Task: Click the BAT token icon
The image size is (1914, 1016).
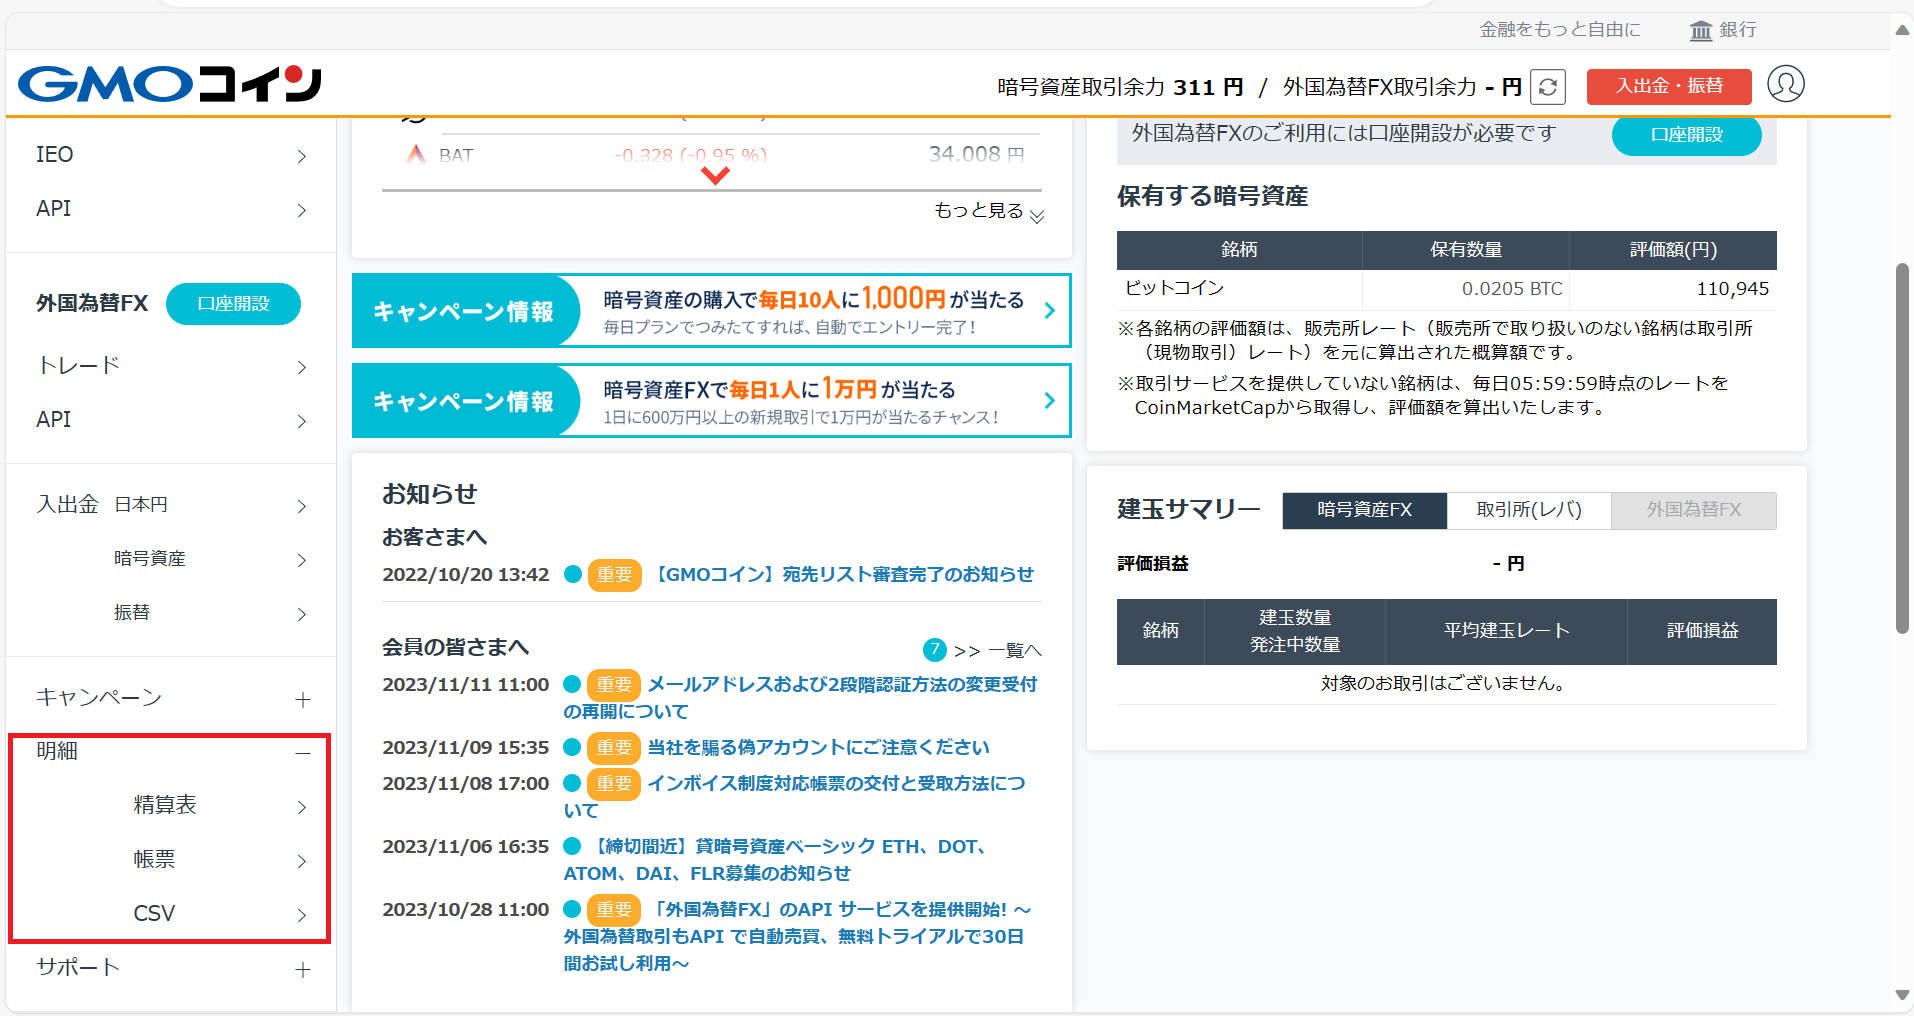Action: coord(416,154)
